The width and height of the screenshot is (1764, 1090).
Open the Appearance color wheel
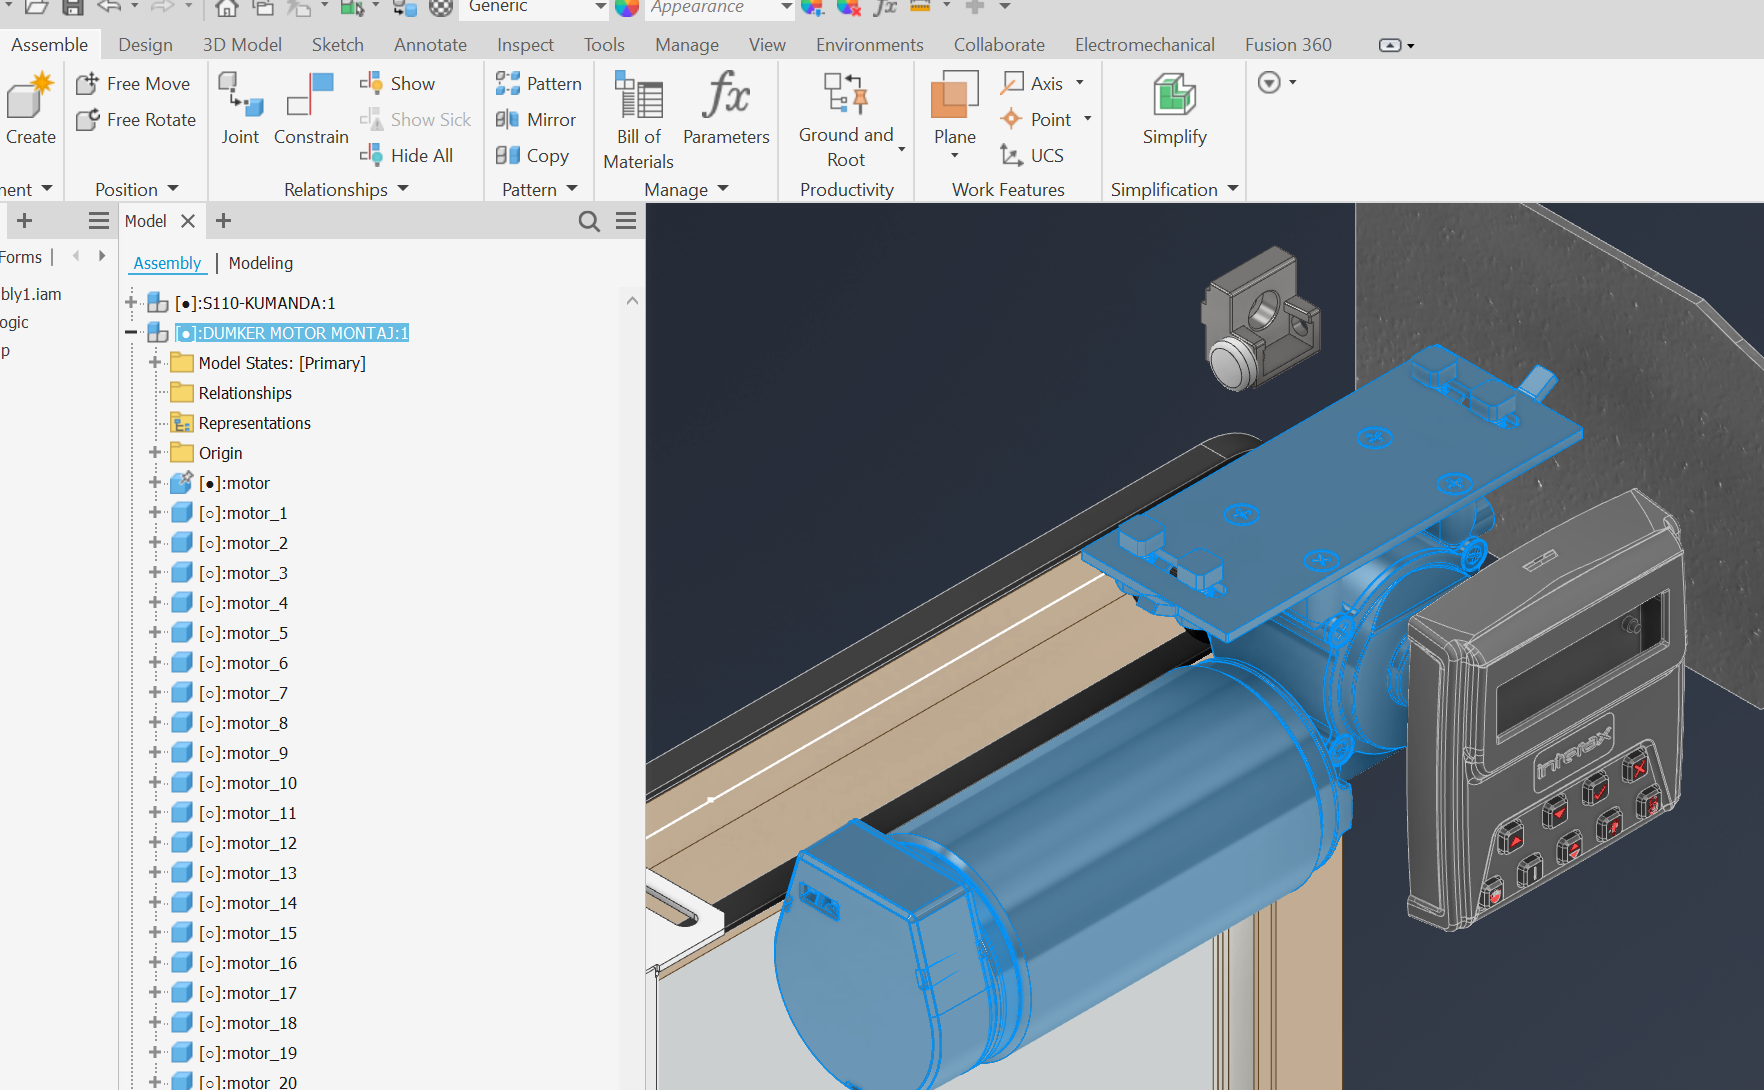tap(628, 8)
